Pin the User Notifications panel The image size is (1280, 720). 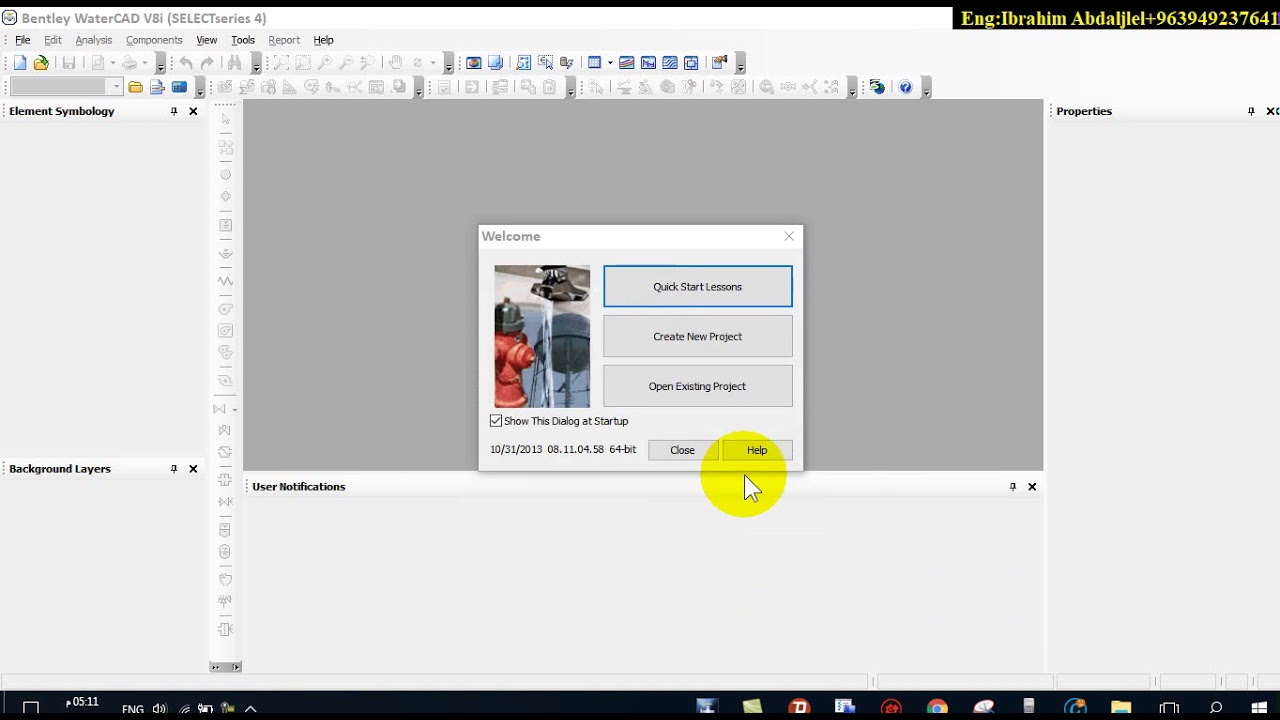tap(1013, 487)
